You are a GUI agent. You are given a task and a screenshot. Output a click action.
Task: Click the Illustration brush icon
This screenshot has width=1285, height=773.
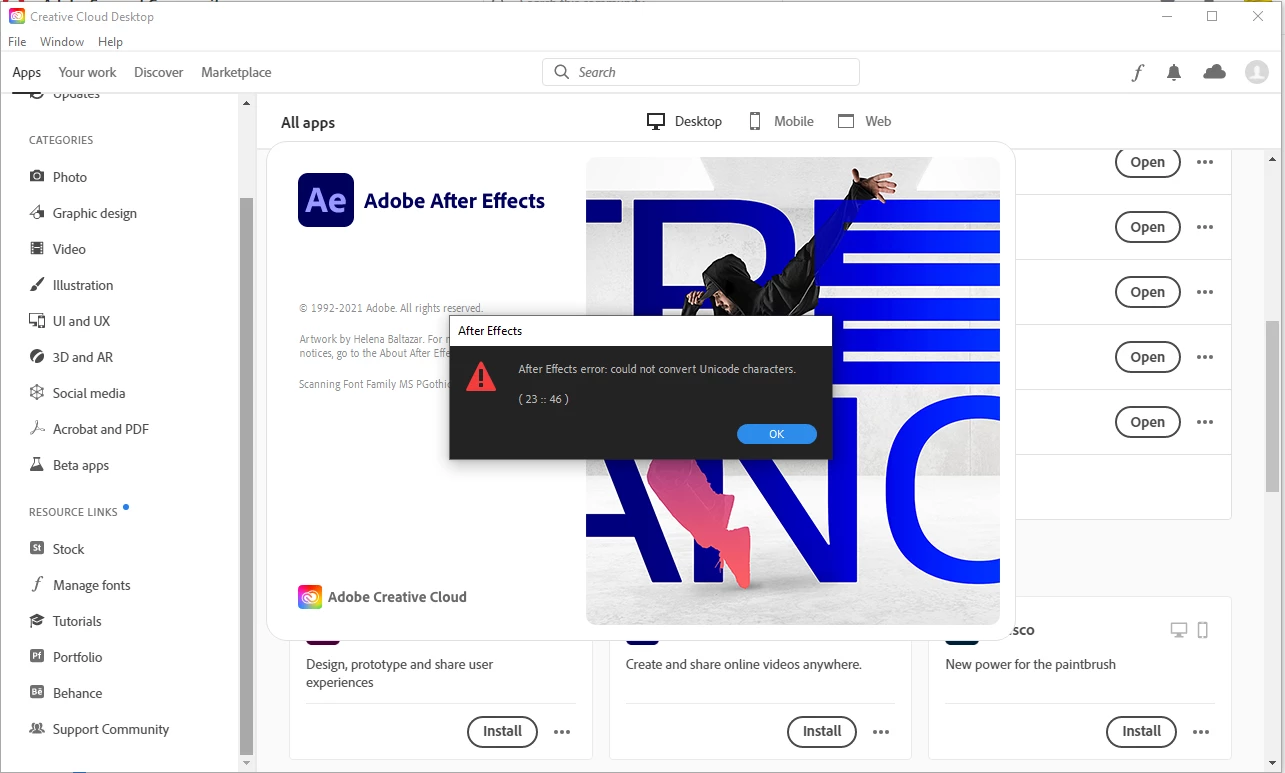37,284
